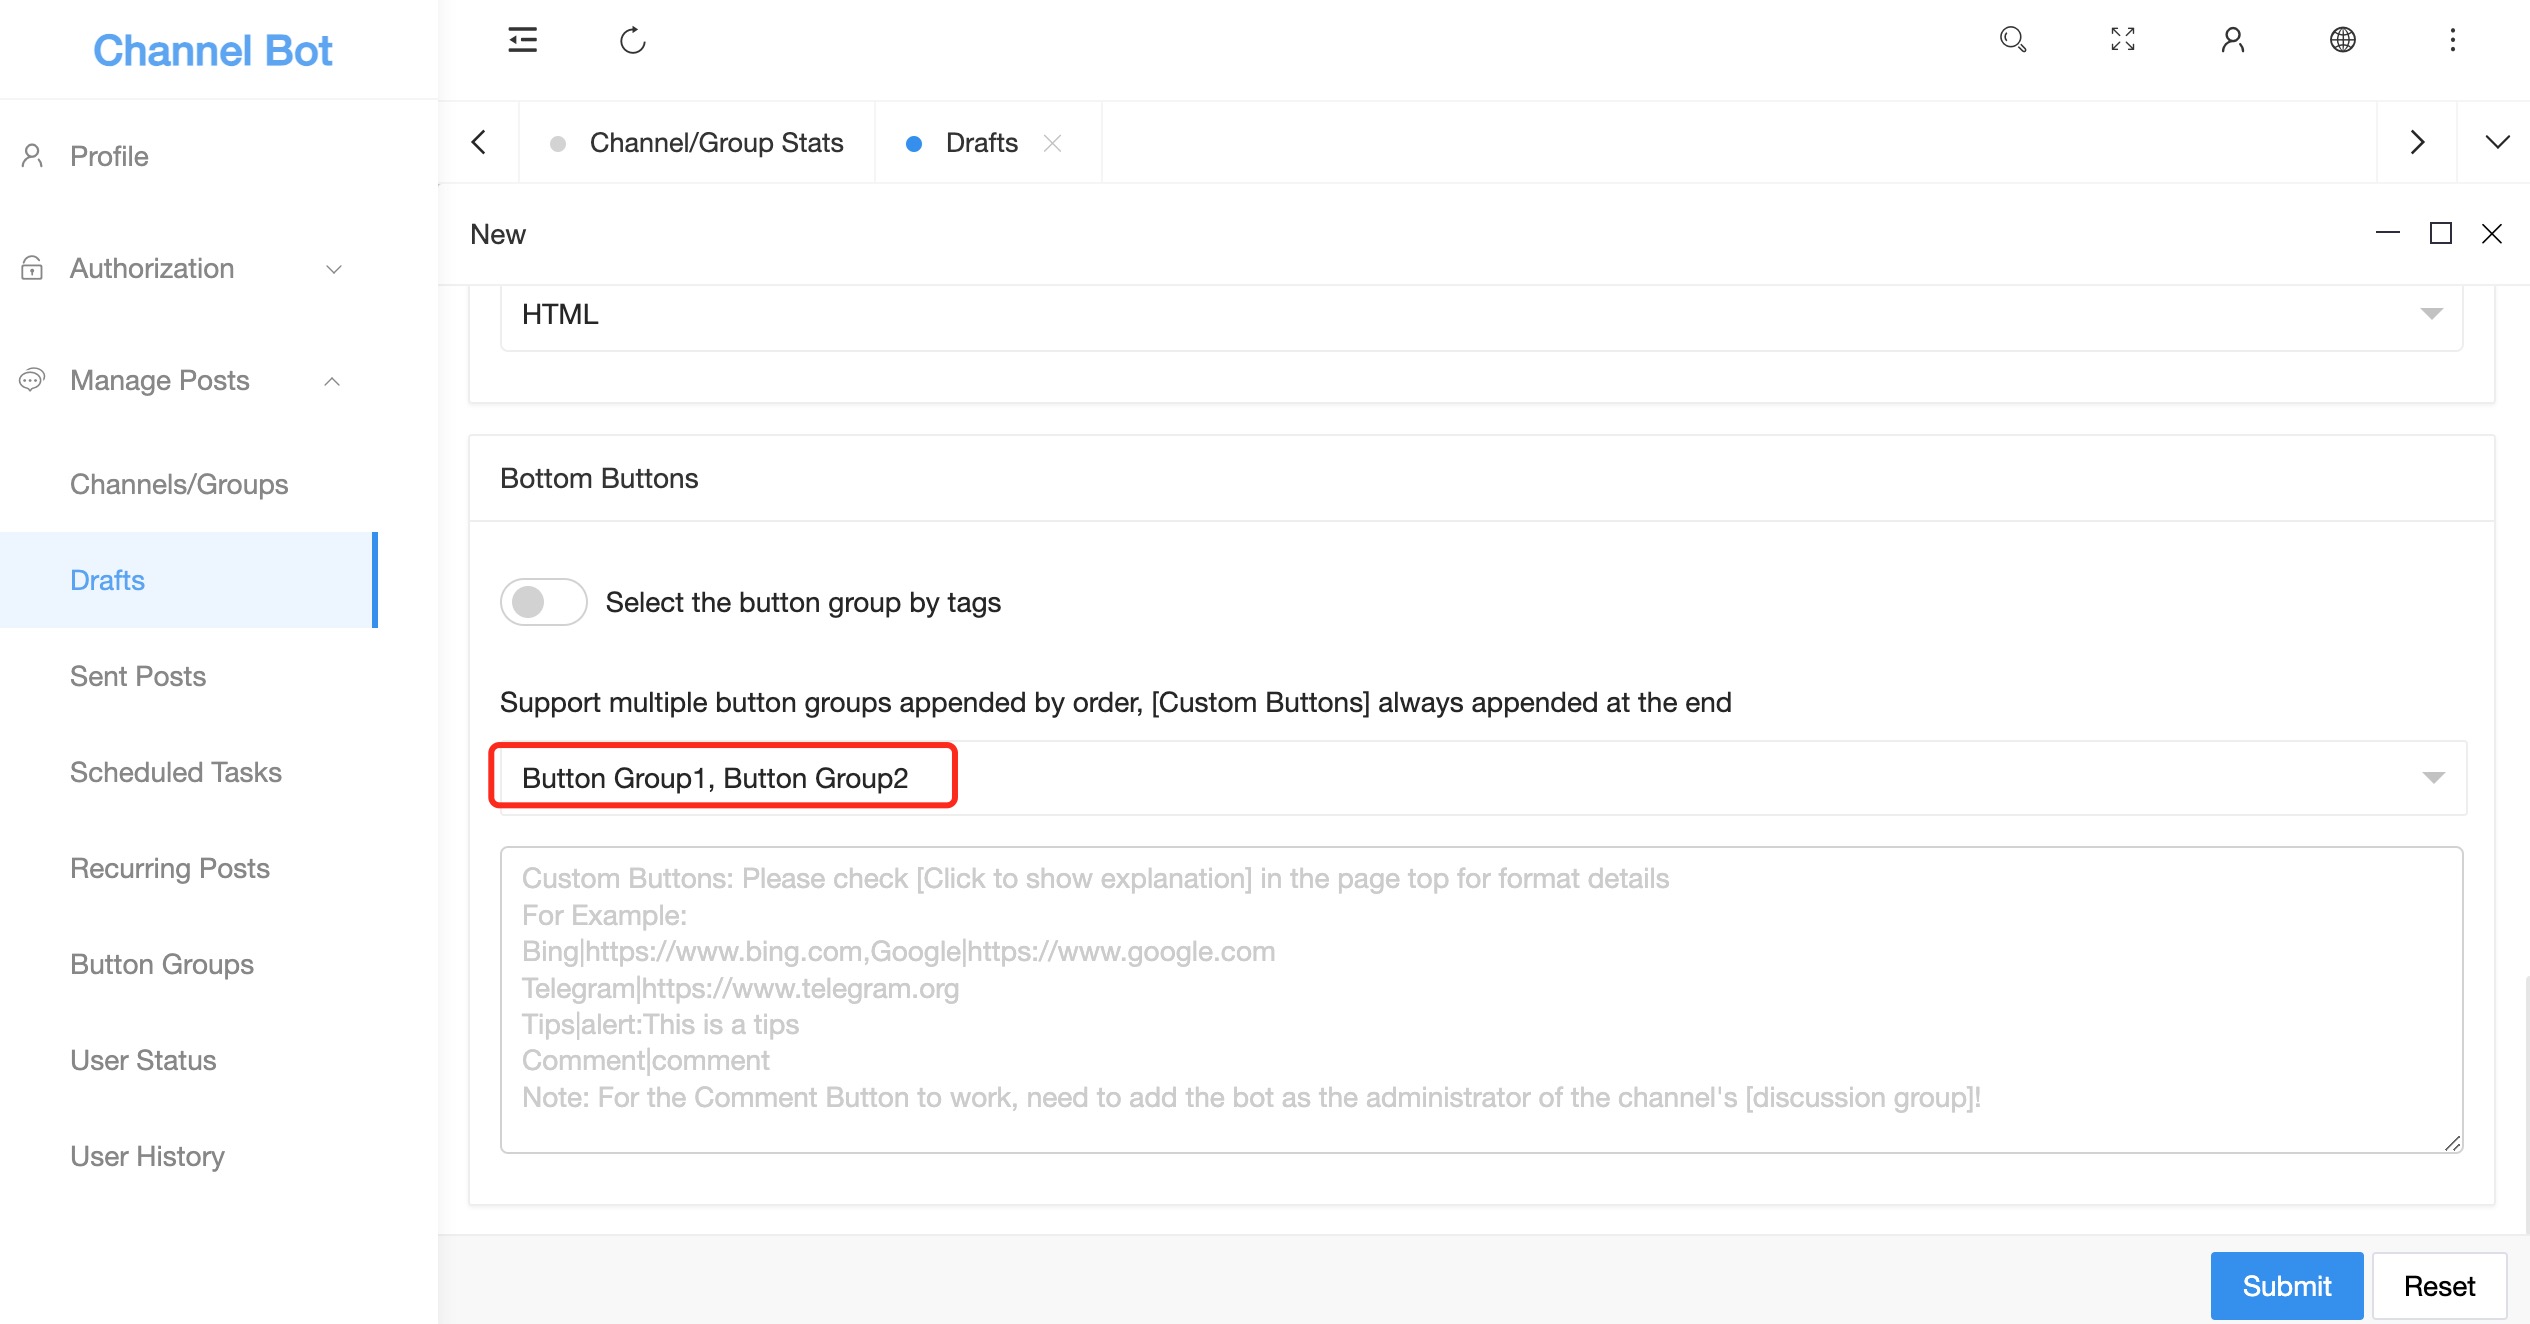Close the Drafts tab
This screenshot has height=1324, width=2530.
coord(1052,143)
